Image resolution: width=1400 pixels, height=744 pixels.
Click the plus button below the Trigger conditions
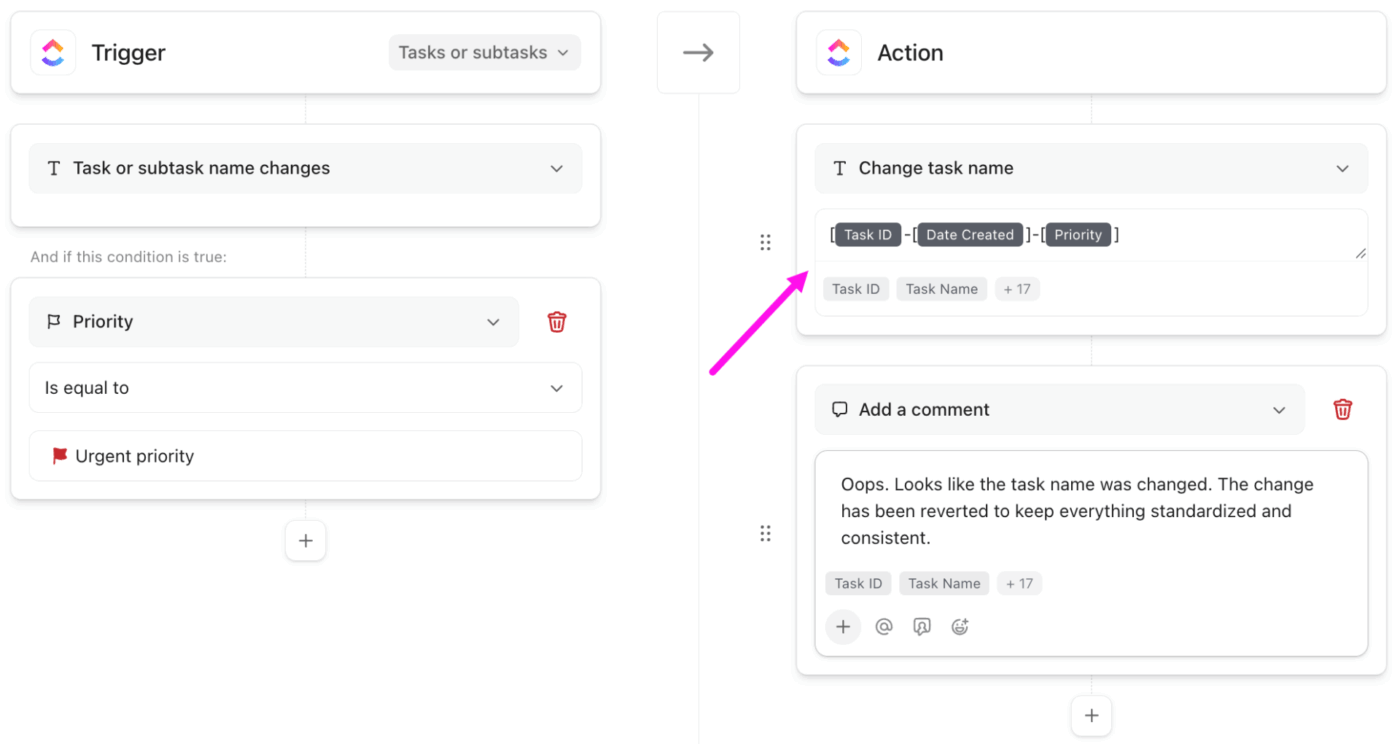[305, 540]
